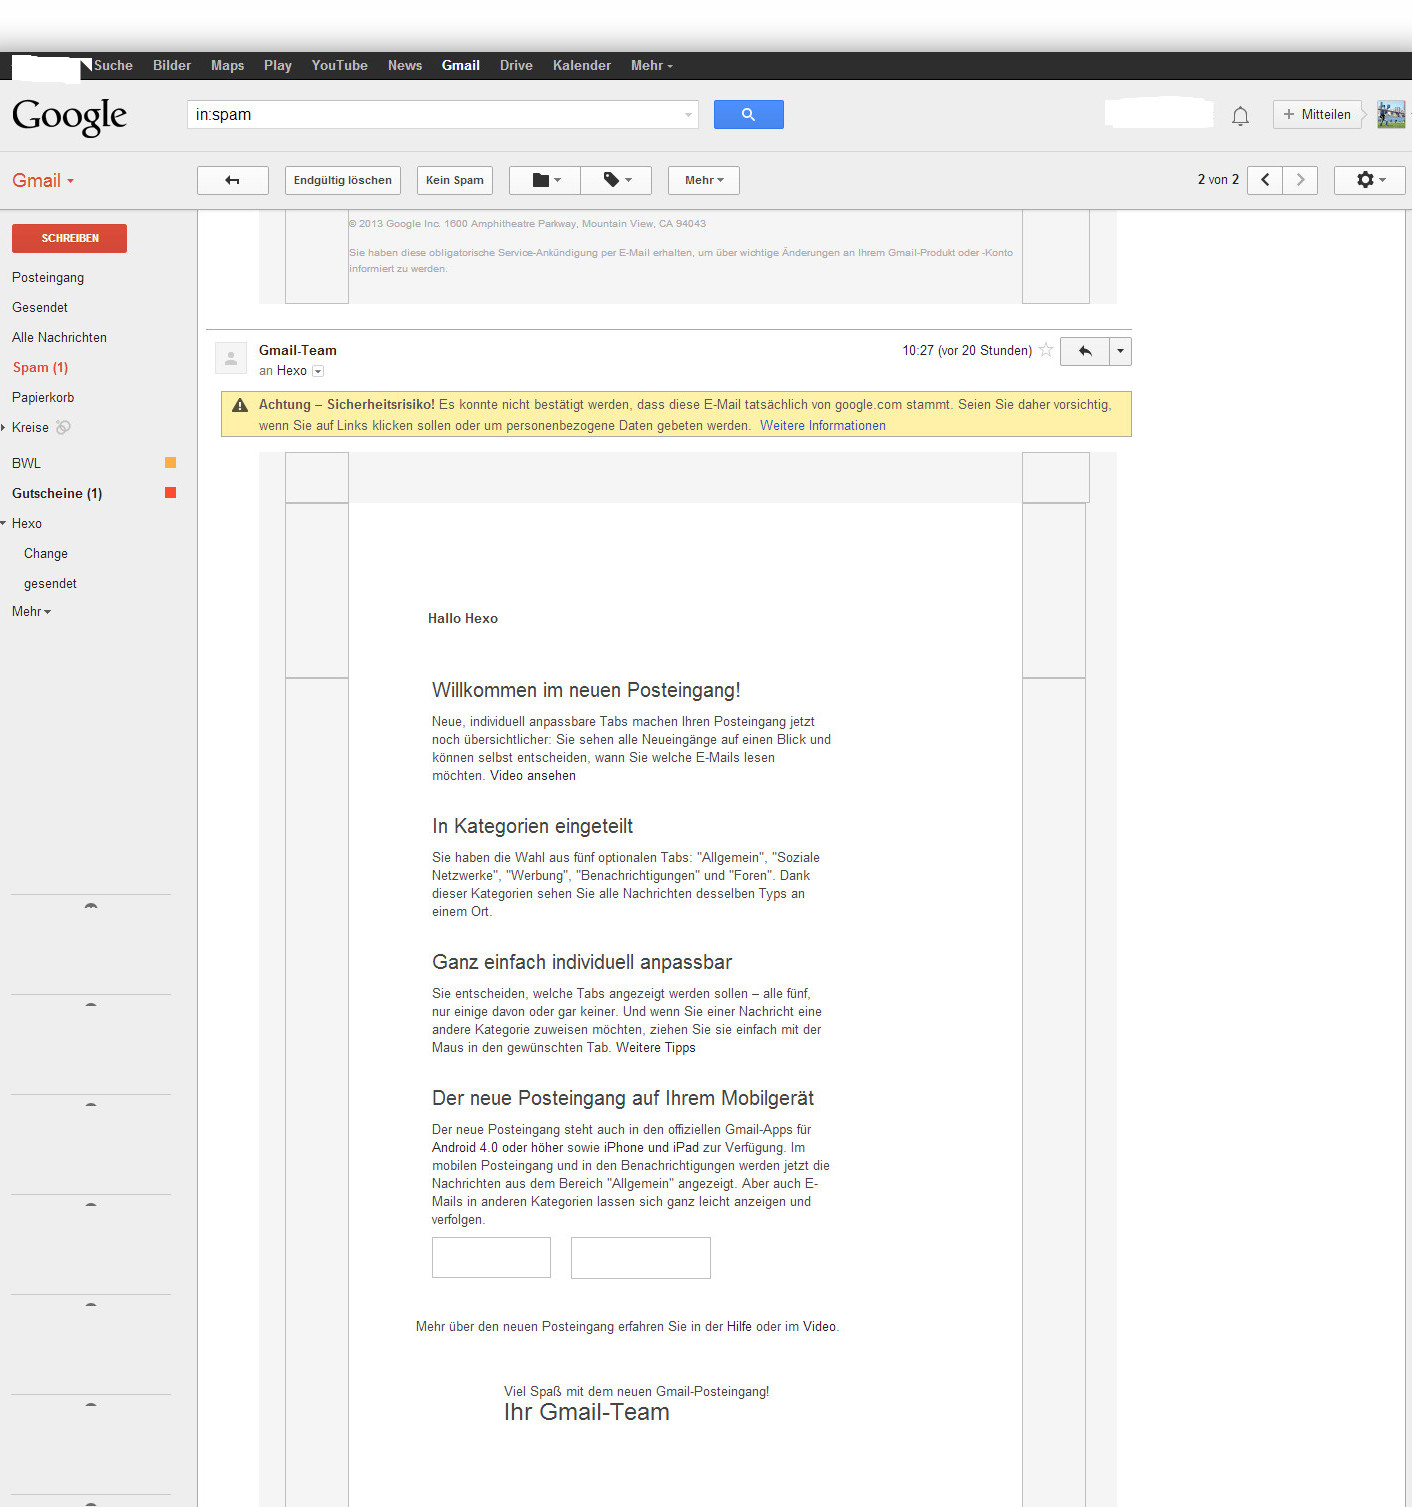This screenshot has height=1507, width=1412.
Task: Click the Video ansehen link
Action: coord(533,776)
